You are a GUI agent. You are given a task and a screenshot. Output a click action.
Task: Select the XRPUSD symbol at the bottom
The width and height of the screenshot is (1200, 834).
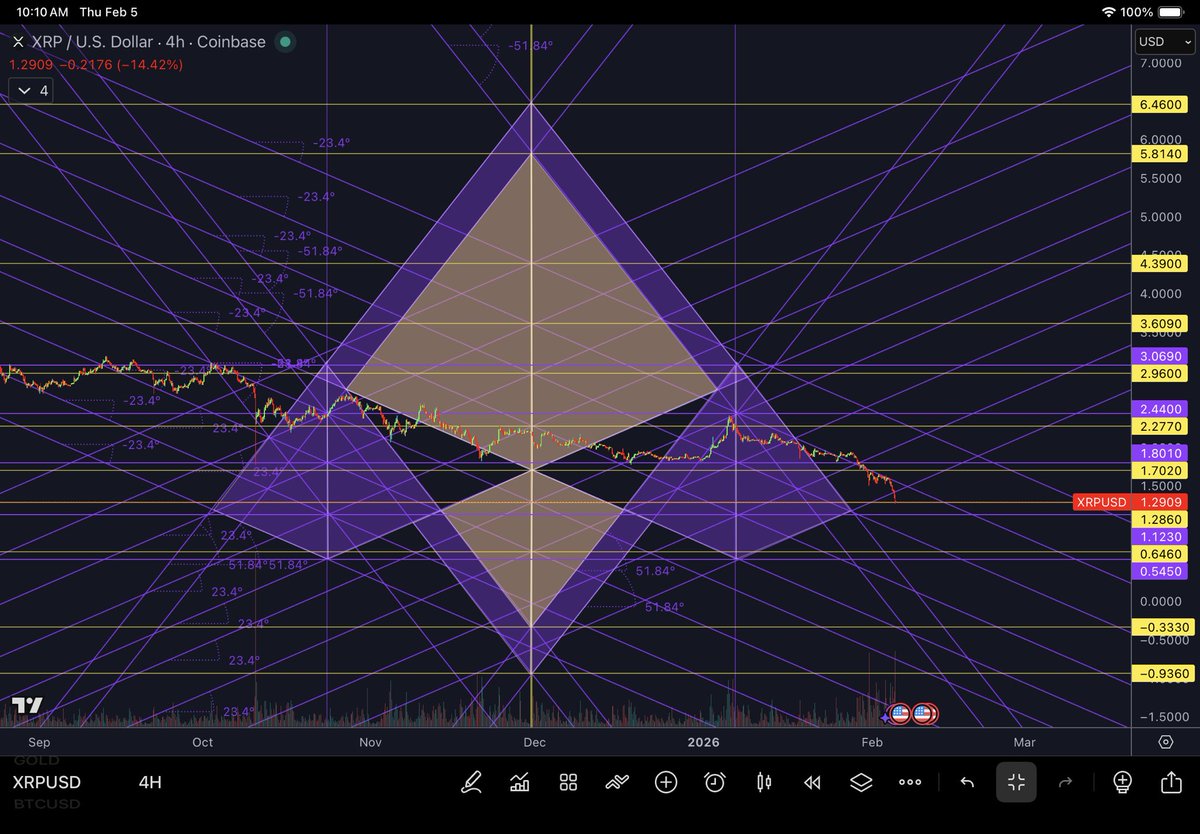click(47, 783)
